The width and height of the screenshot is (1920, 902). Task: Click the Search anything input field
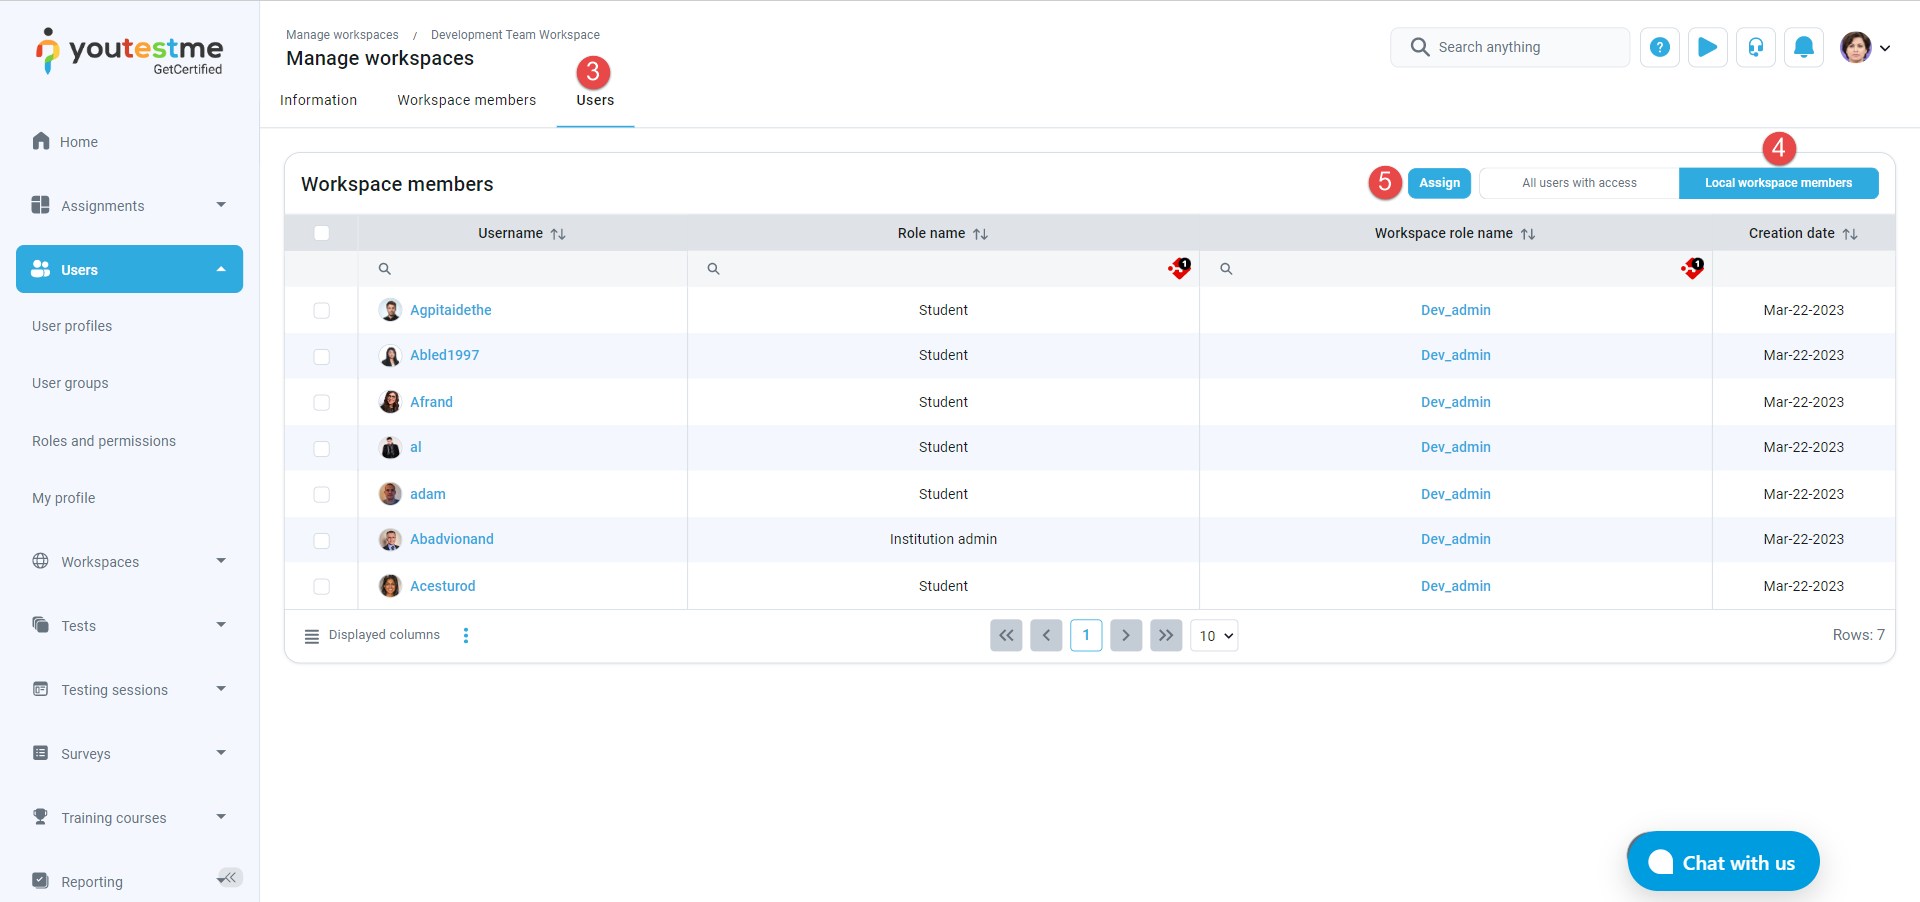click(1520, 47)
